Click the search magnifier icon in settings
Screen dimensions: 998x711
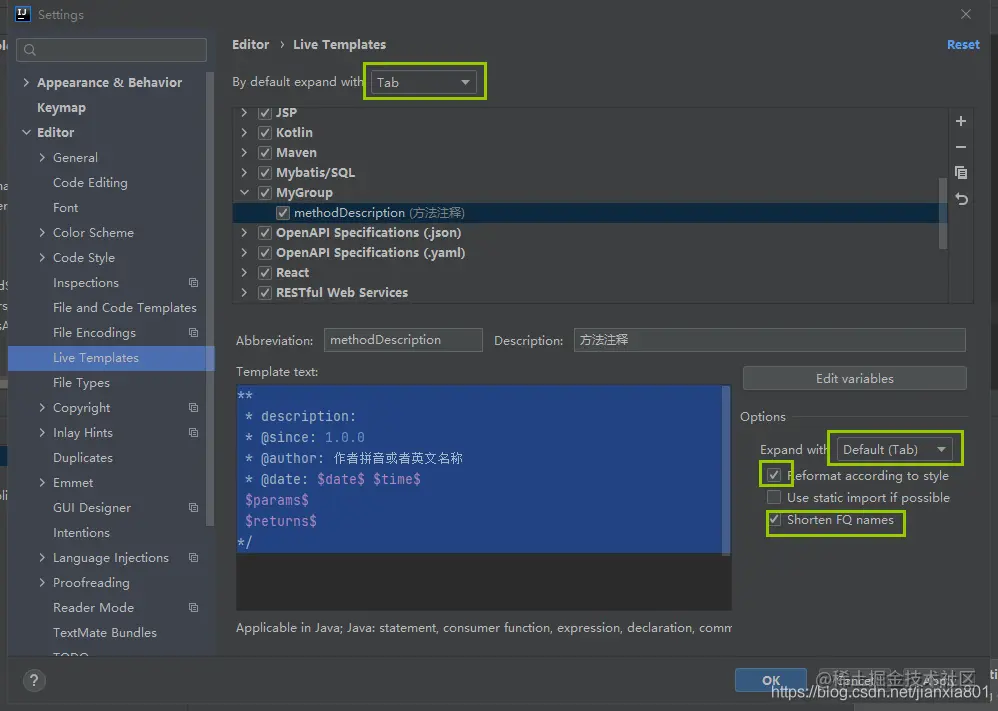(x=30, y=50)
